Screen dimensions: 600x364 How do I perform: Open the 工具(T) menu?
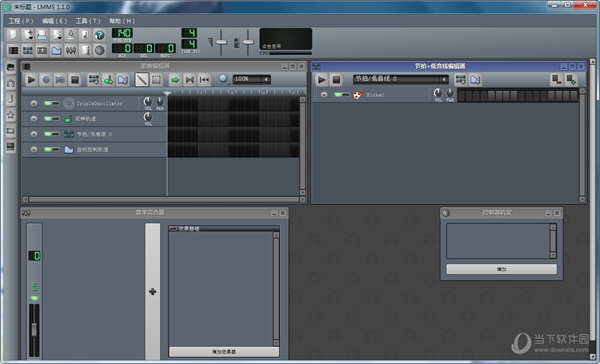[88, 21]
